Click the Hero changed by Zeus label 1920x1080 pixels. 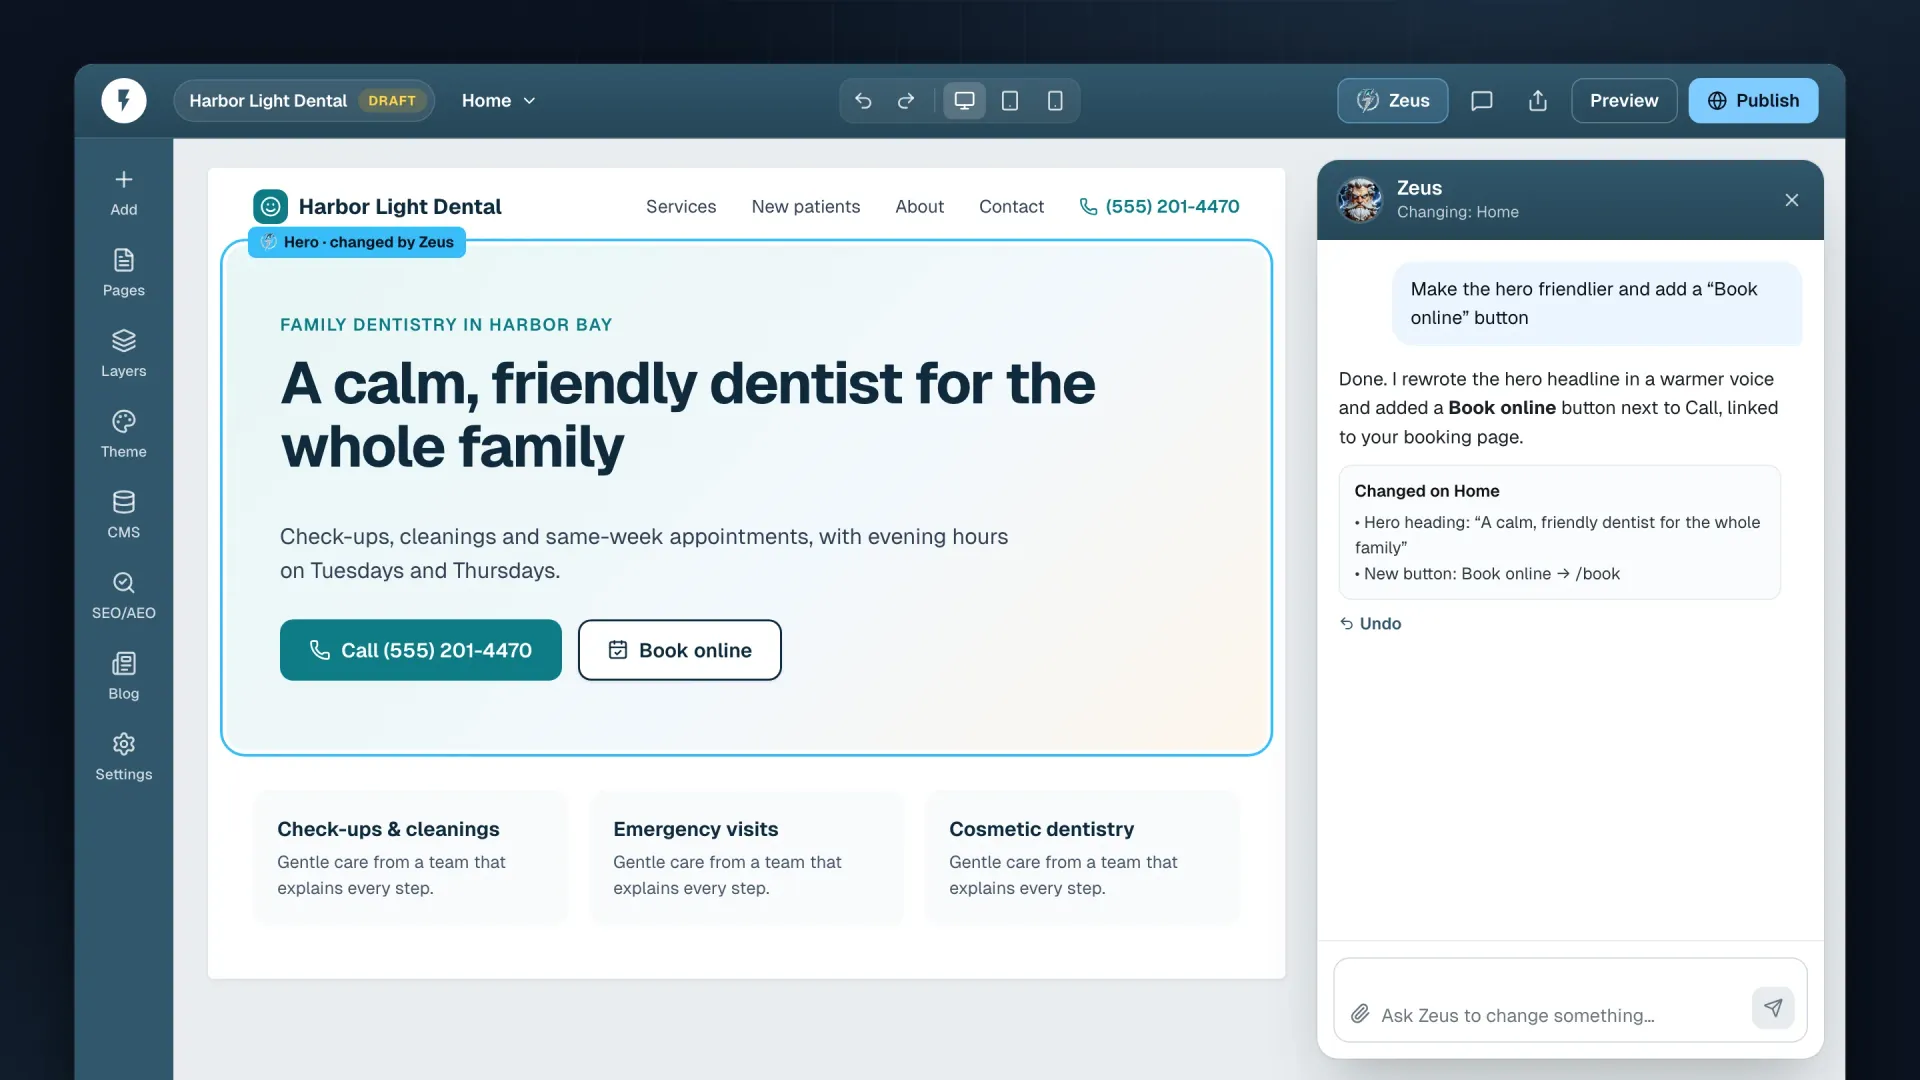(357, 242)
